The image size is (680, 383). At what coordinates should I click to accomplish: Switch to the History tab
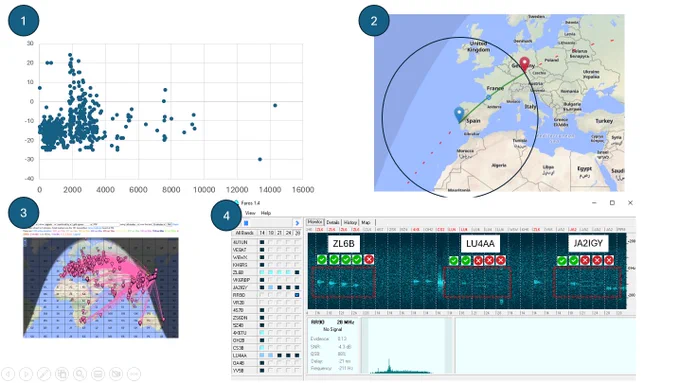[x=350, y=222]
